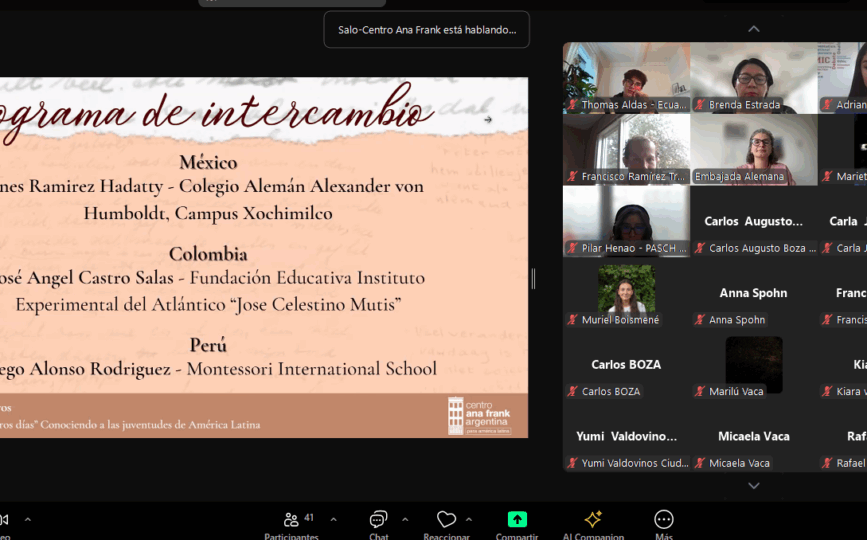867x540 pixels.
Task: Expand the Participantes options arrow
Action: (x=333, y=519)
